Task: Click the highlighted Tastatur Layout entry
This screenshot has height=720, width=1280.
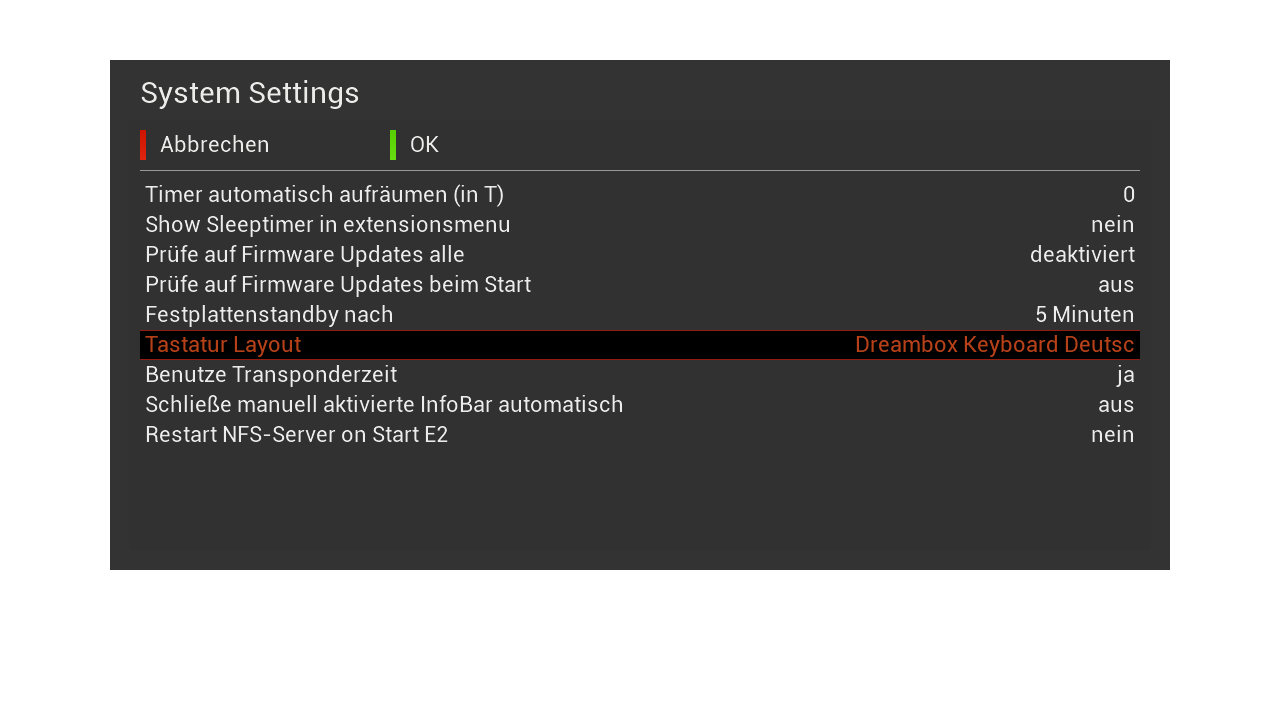Action: pyautogui.click(x=223, y=345)
